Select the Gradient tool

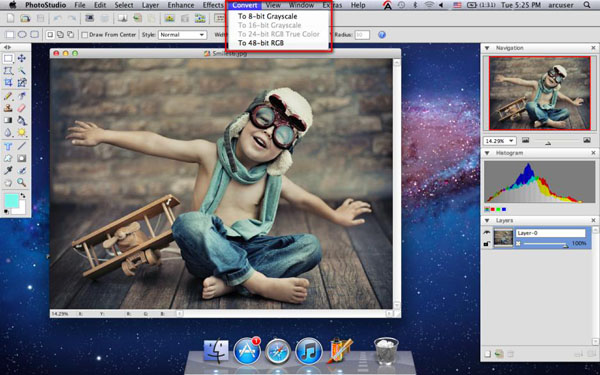[x=8, y=120]
